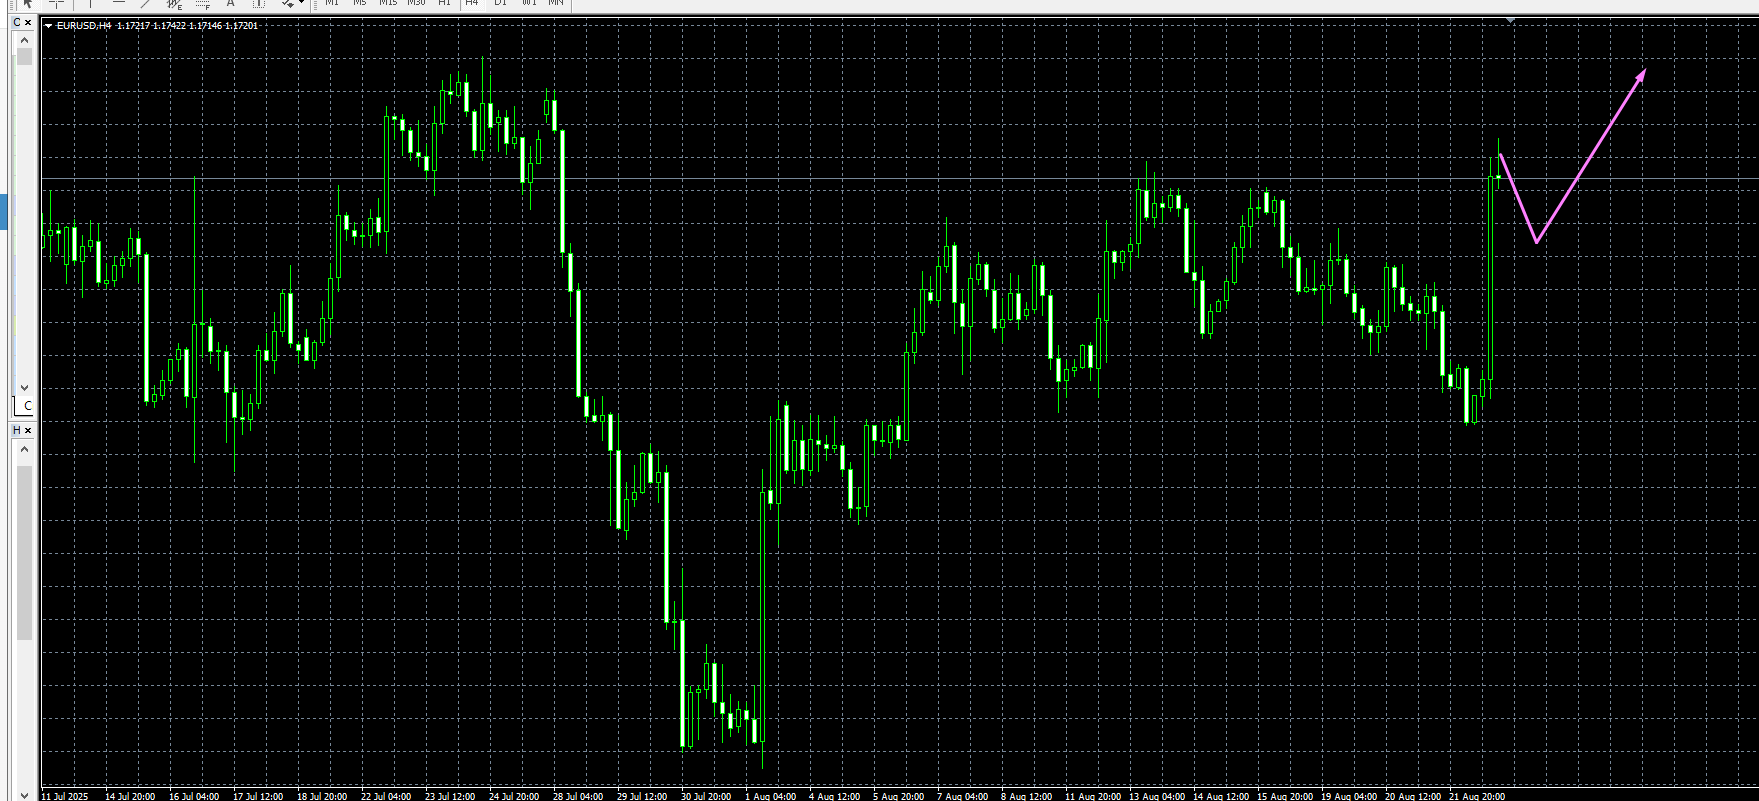1759x801 pixels.
Task: Click the '22 Jul 04:00' time axis label
Action: tap(386, 796)
